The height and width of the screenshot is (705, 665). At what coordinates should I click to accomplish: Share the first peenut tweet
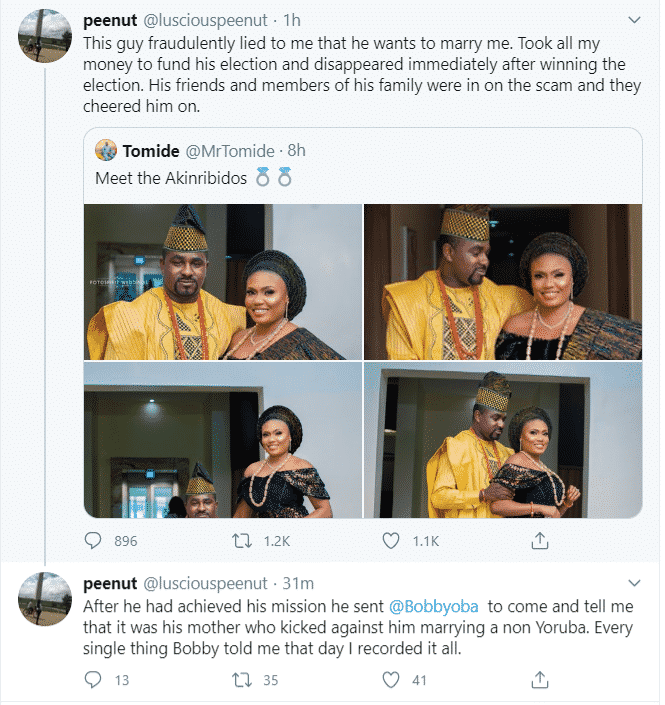539,541
